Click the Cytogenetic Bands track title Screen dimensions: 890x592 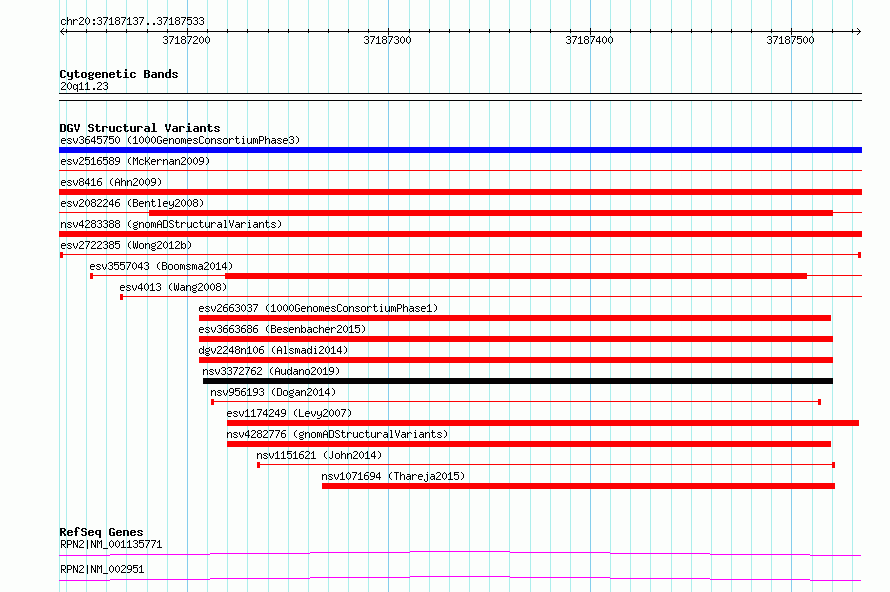pyautogui.click(x=119, y=74)
